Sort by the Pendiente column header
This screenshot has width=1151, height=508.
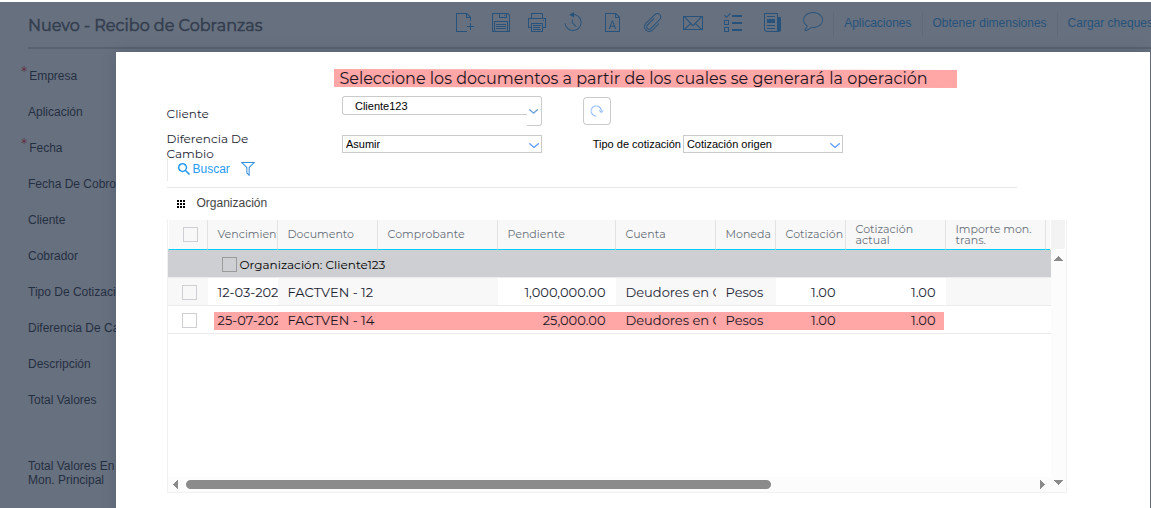(536, 234)
